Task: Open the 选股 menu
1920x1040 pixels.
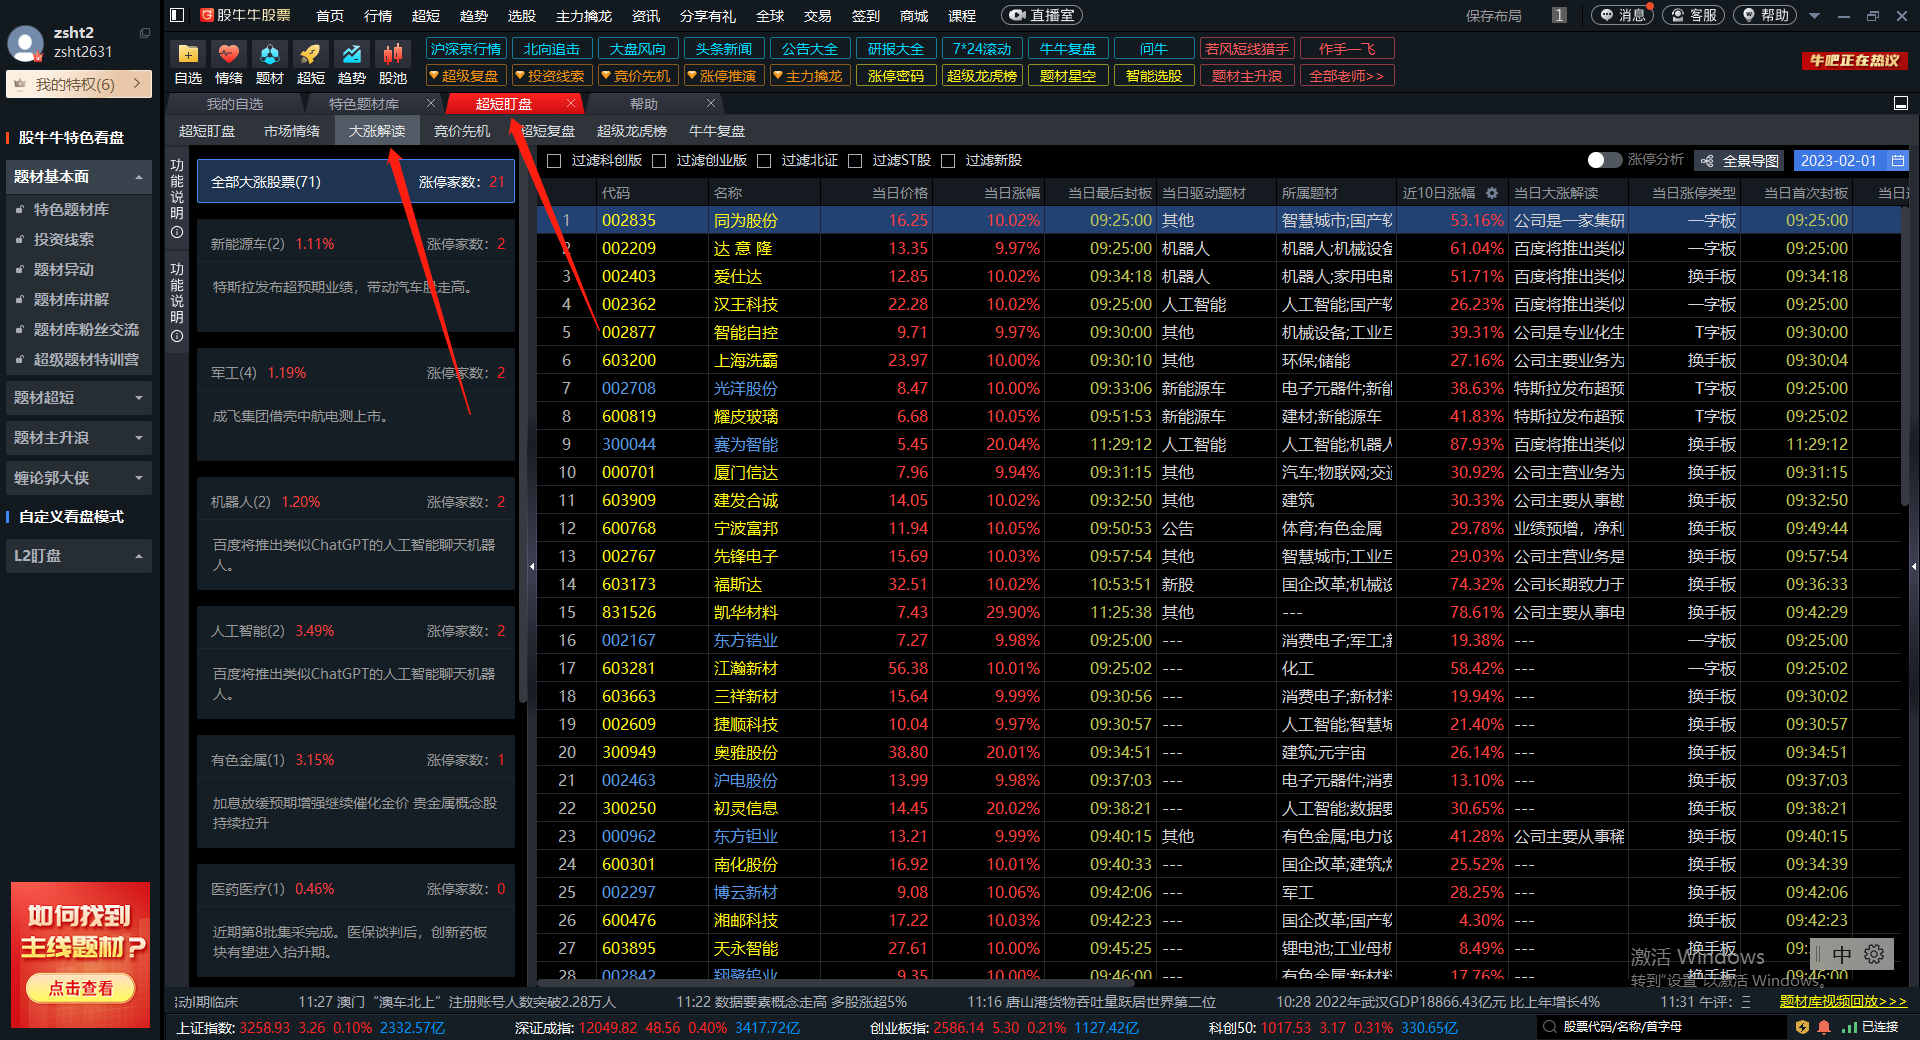Action: (x=521, y=15)
